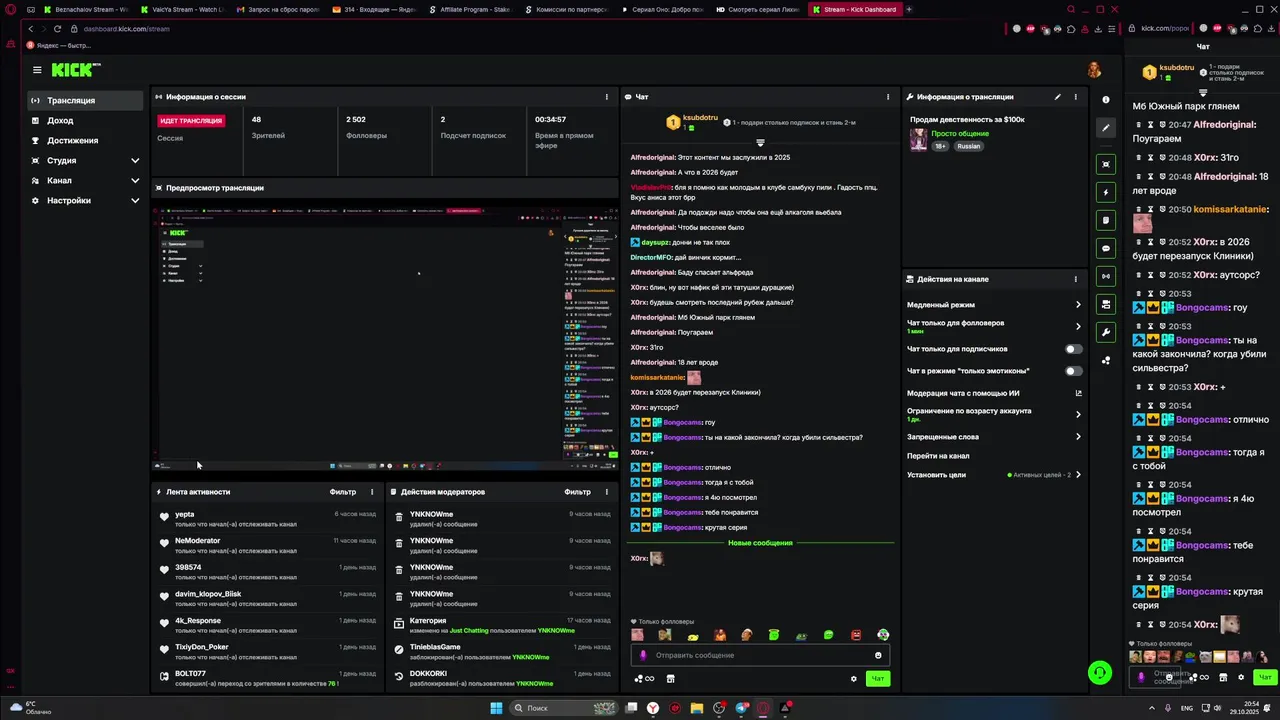This screenshot has width=1280, height=720.
Task: Open the popout chat settings gear
Action: (1241, 677)
